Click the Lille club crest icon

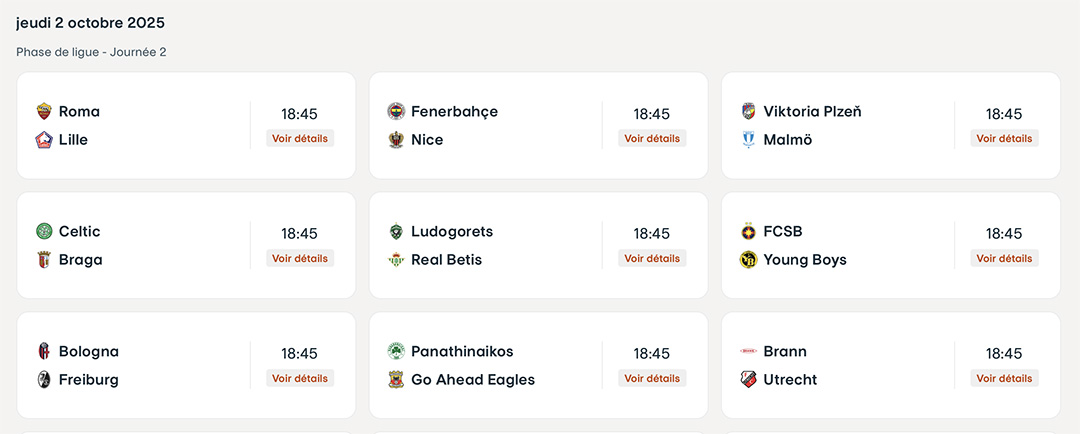pos(43,140)
